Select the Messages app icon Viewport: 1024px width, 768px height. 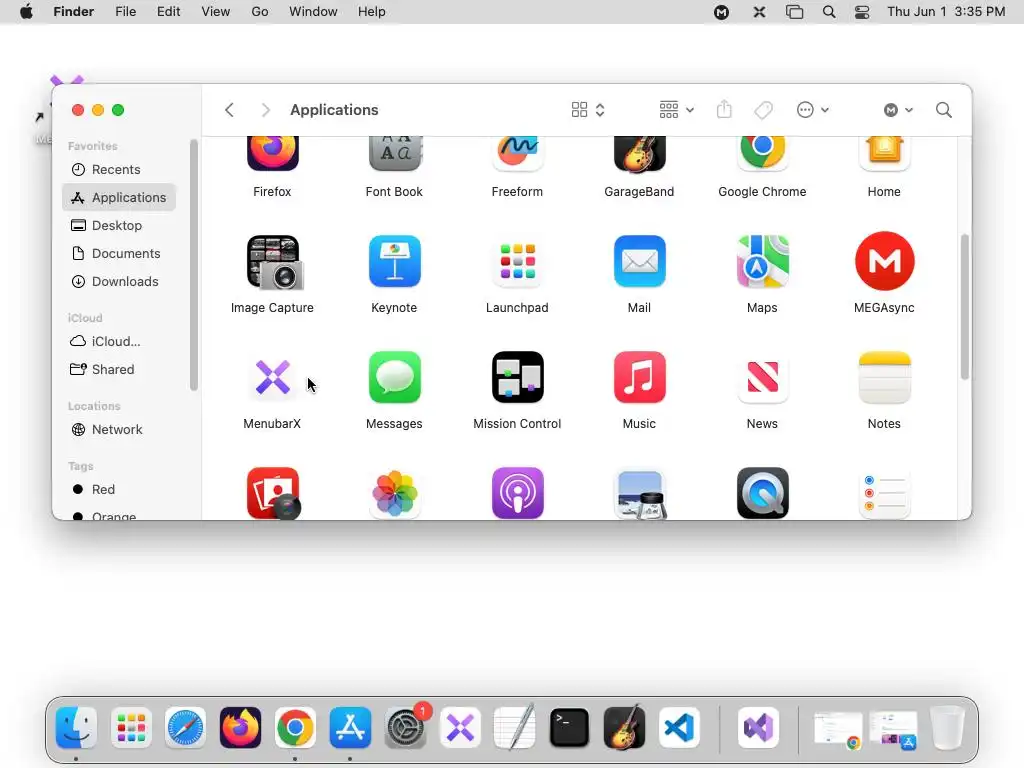(x=394, y=377)
